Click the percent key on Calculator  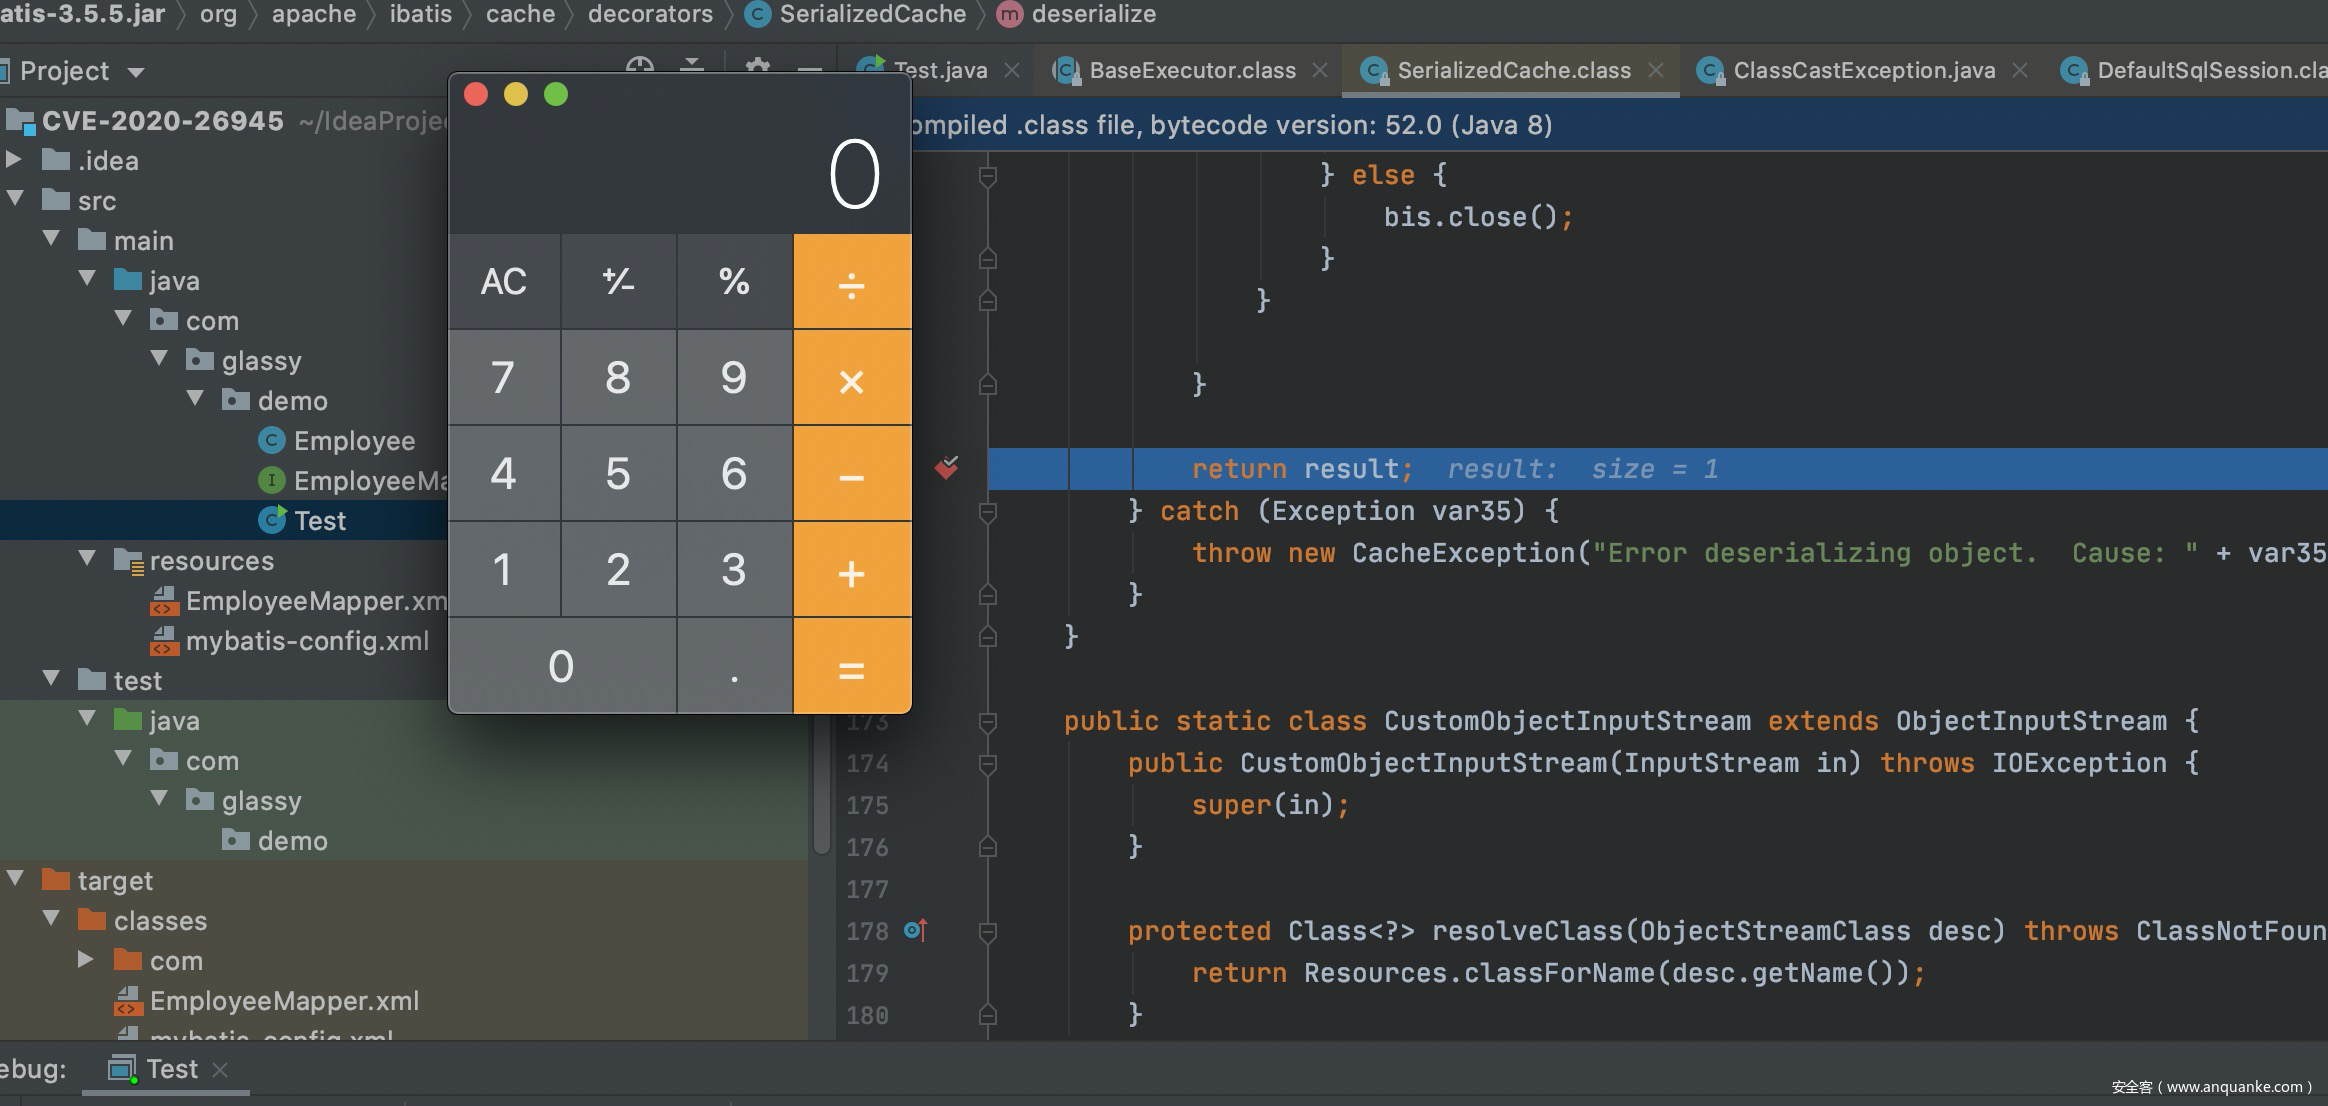[x=734, y=282]
